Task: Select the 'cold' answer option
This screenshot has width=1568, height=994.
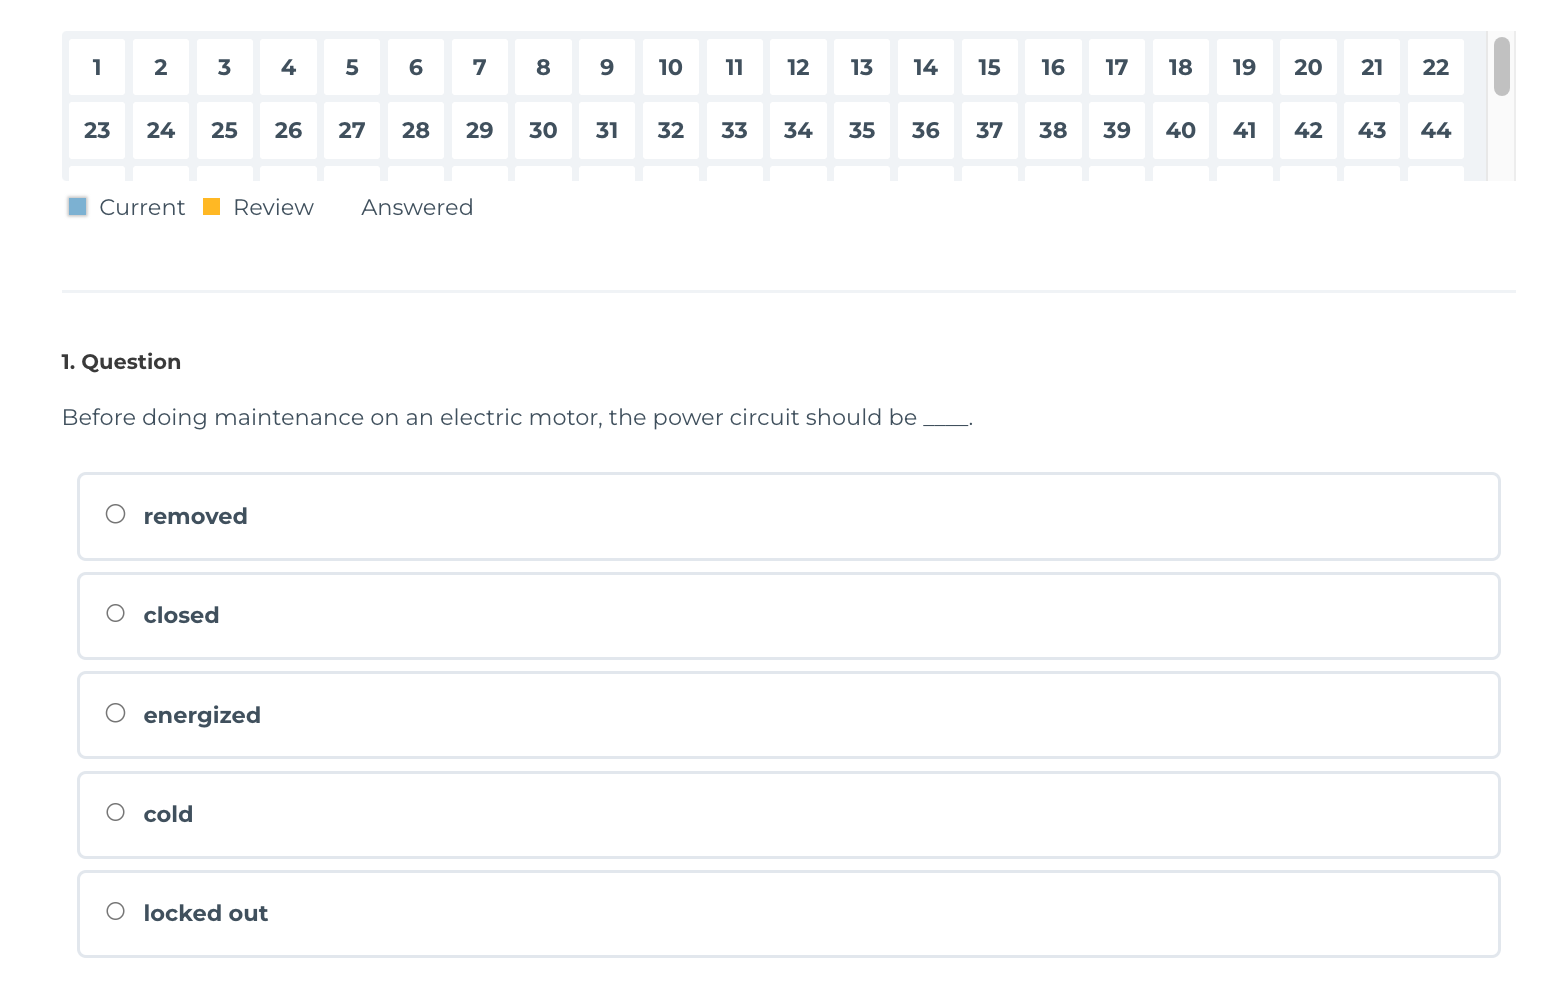Action: (116, 813)
